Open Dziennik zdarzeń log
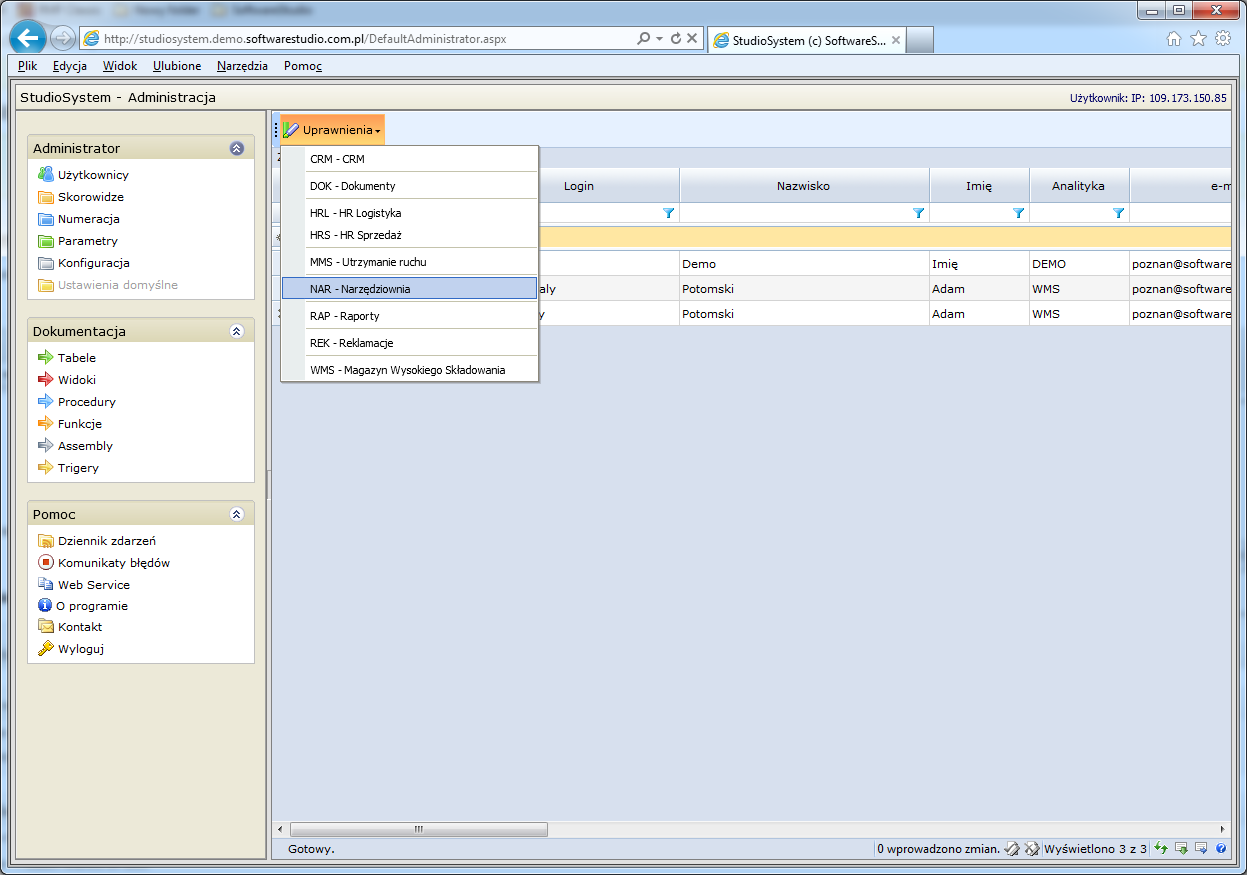This screenshot has width=1247, height=875. pos(97,541)
